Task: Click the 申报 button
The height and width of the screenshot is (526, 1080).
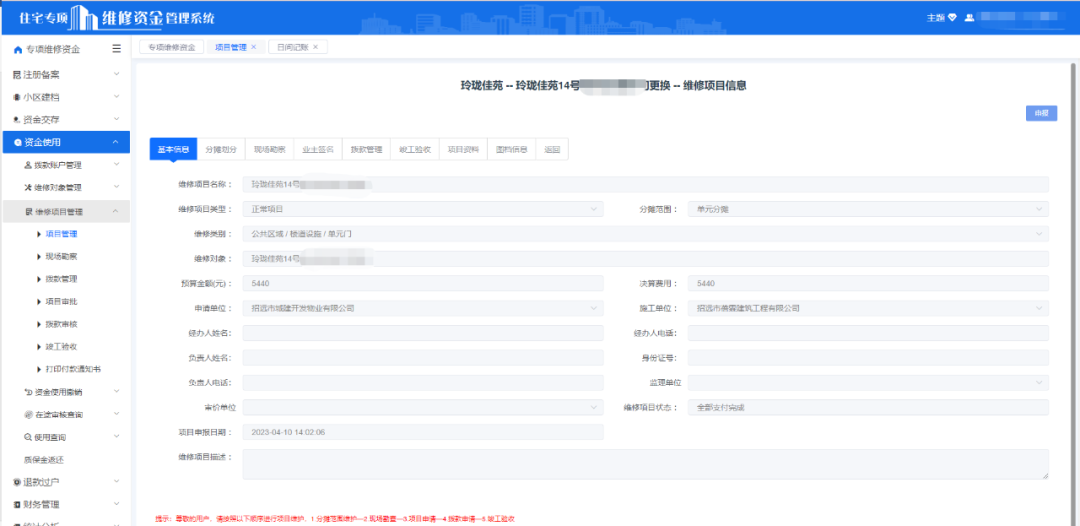Action: pyautogui.click(x=1041, y=114)
